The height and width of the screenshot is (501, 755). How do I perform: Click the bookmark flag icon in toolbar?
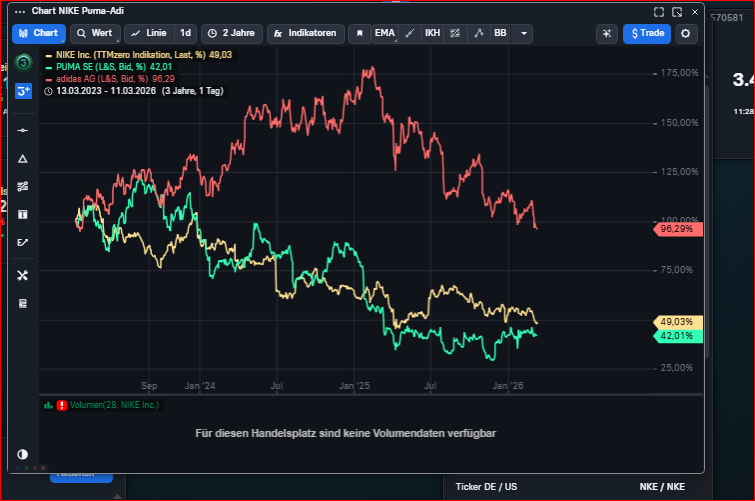click(358, 33)
